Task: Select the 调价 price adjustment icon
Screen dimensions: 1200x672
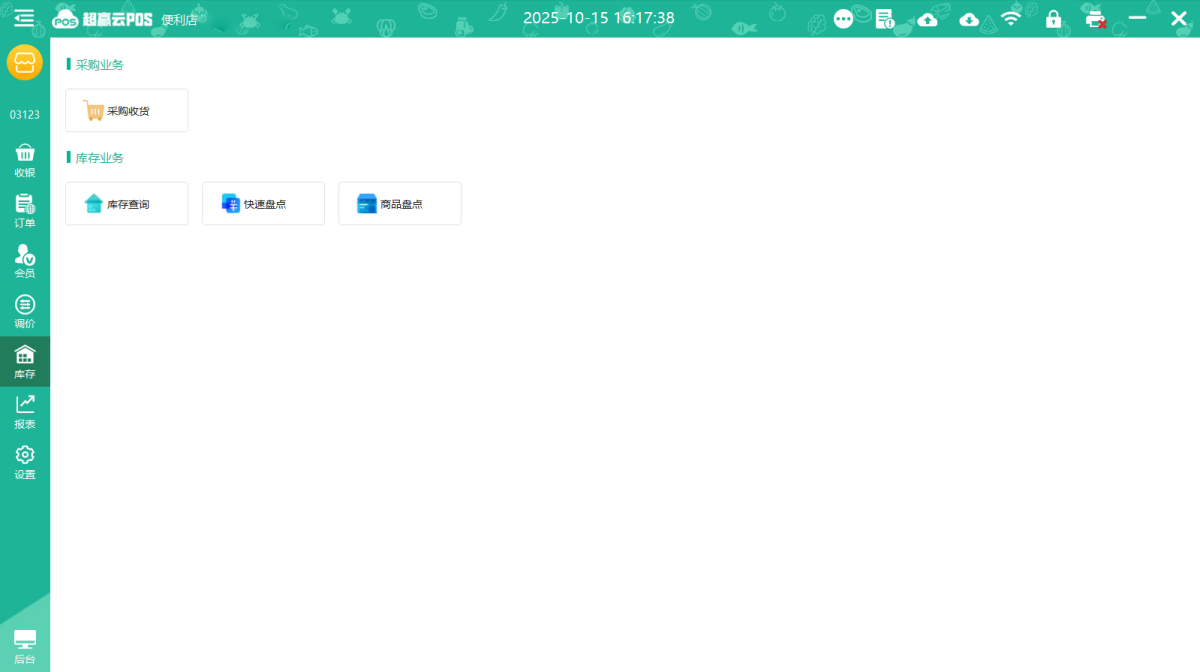Action: [x=24, y=311]
